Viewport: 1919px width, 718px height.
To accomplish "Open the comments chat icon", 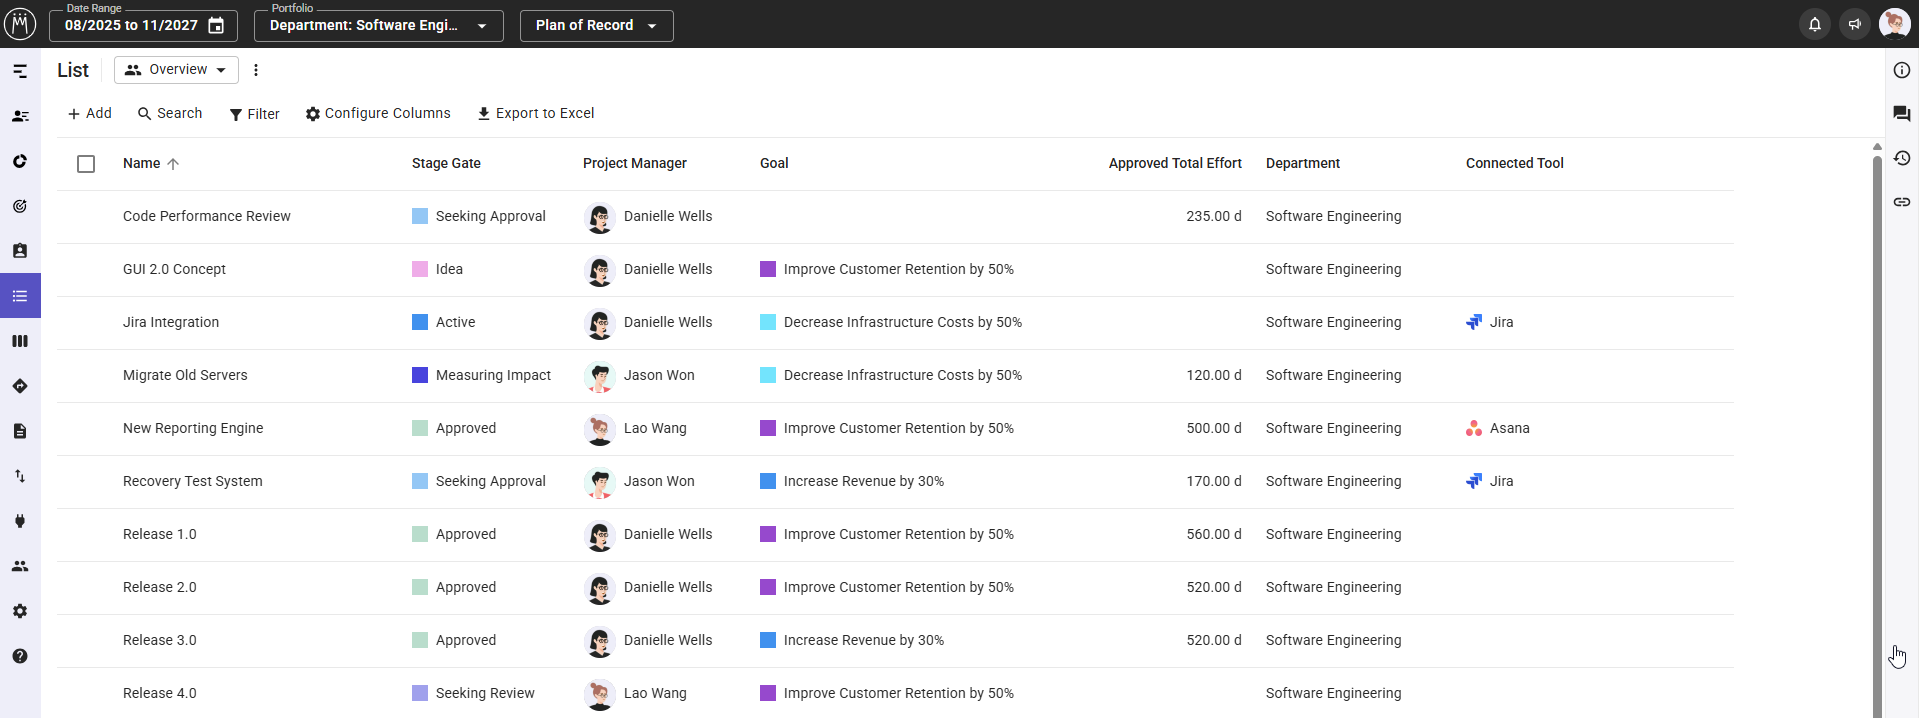I will [1901, 114].
